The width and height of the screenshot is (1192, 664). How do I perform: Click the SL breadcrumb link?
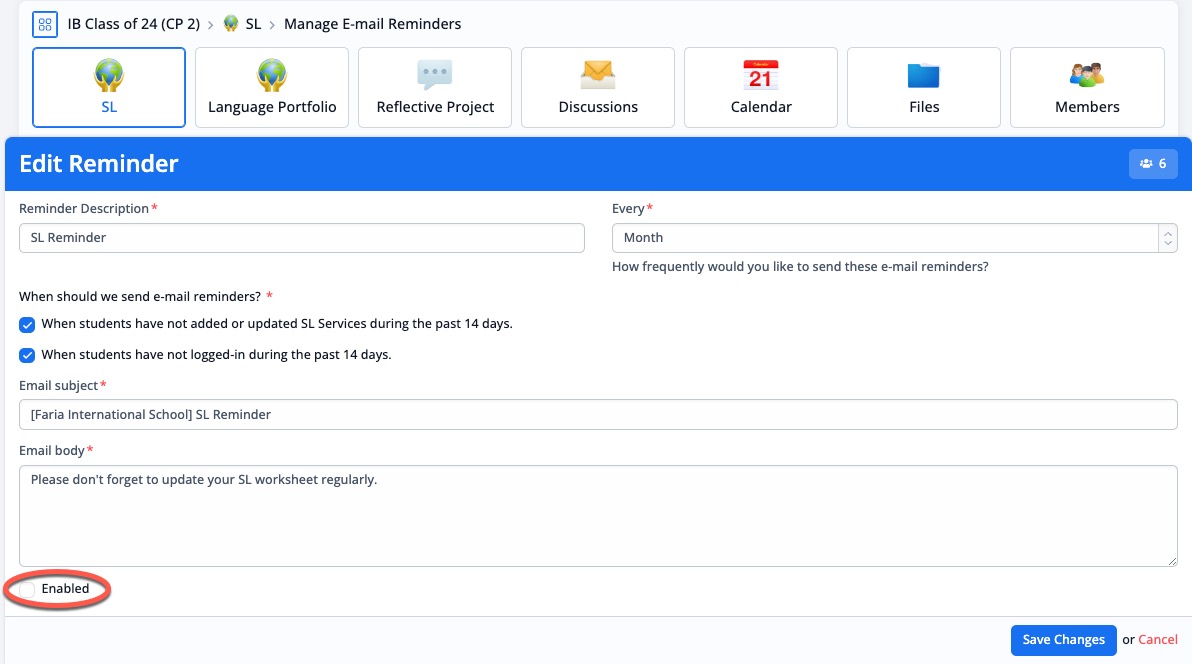point(253,24)
